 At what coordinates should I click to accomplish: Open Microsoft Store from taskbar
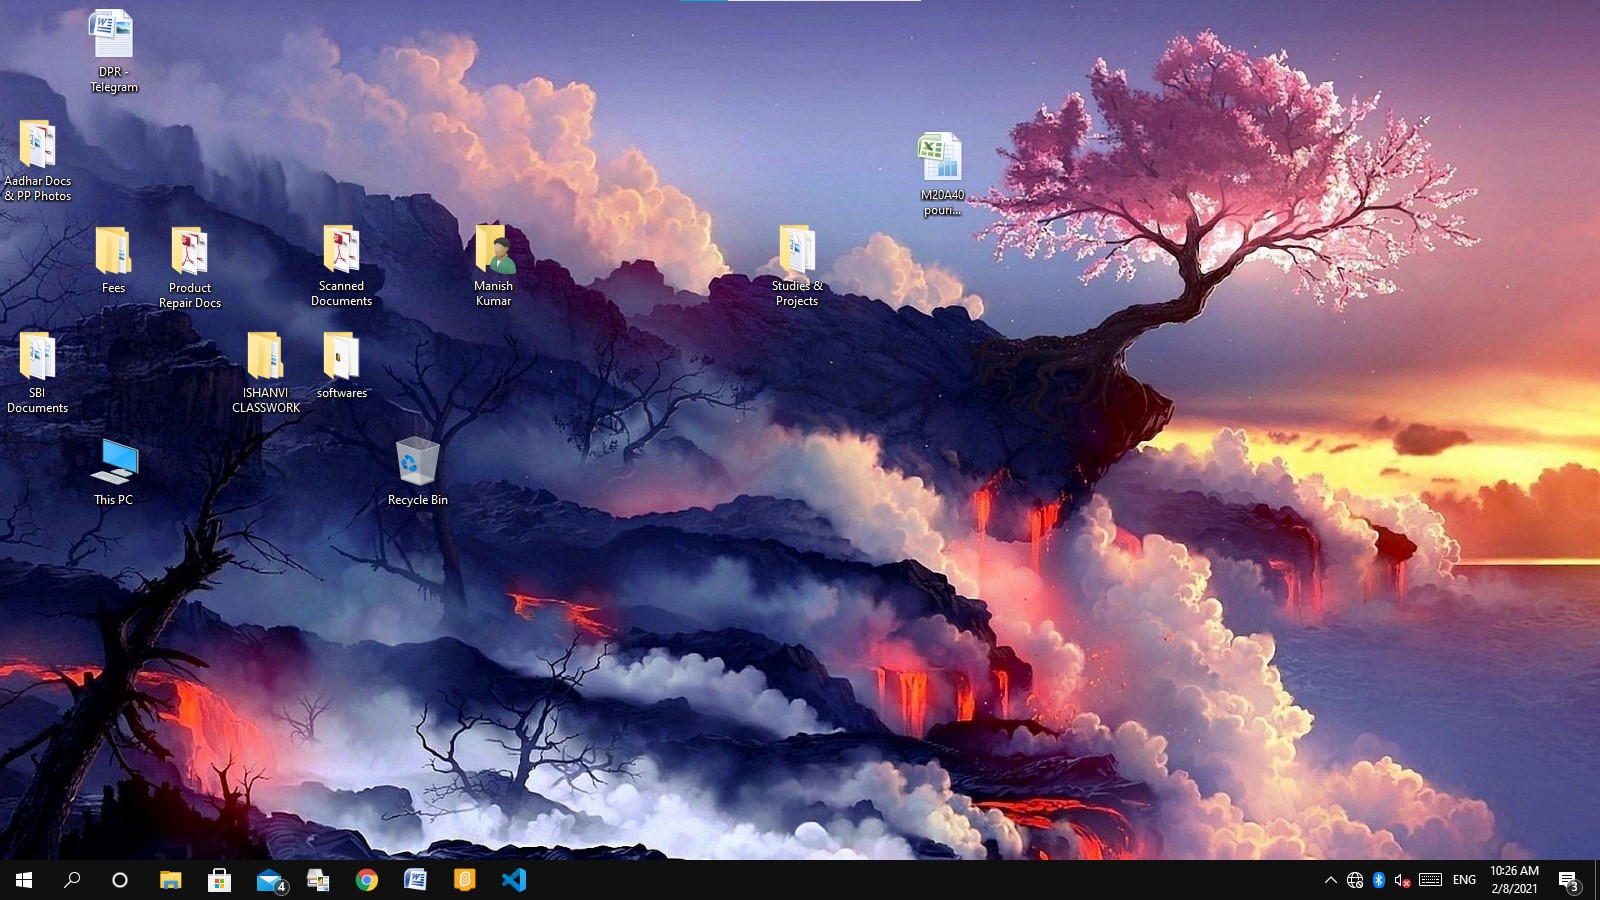tap(219, 880)
